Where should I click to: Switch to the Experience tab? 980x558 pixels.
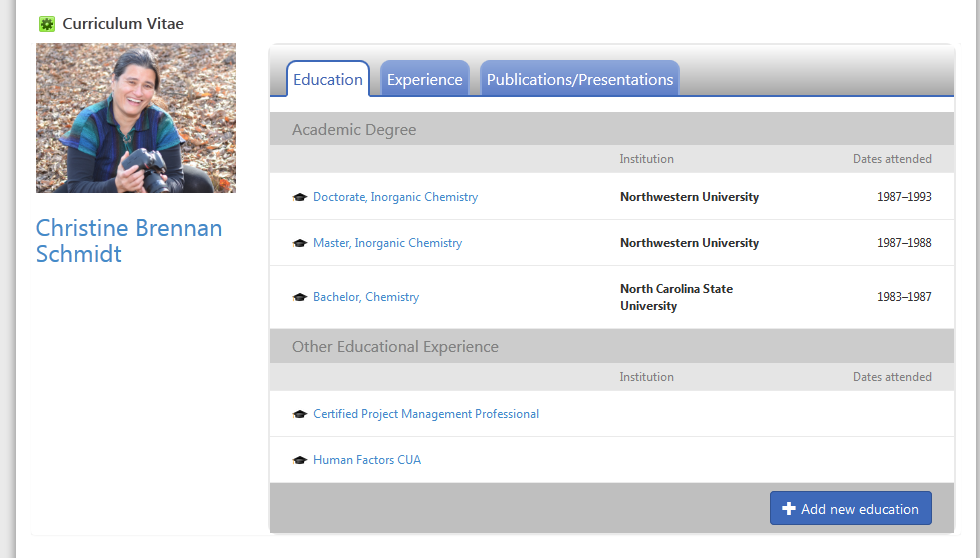pos(424,80)
